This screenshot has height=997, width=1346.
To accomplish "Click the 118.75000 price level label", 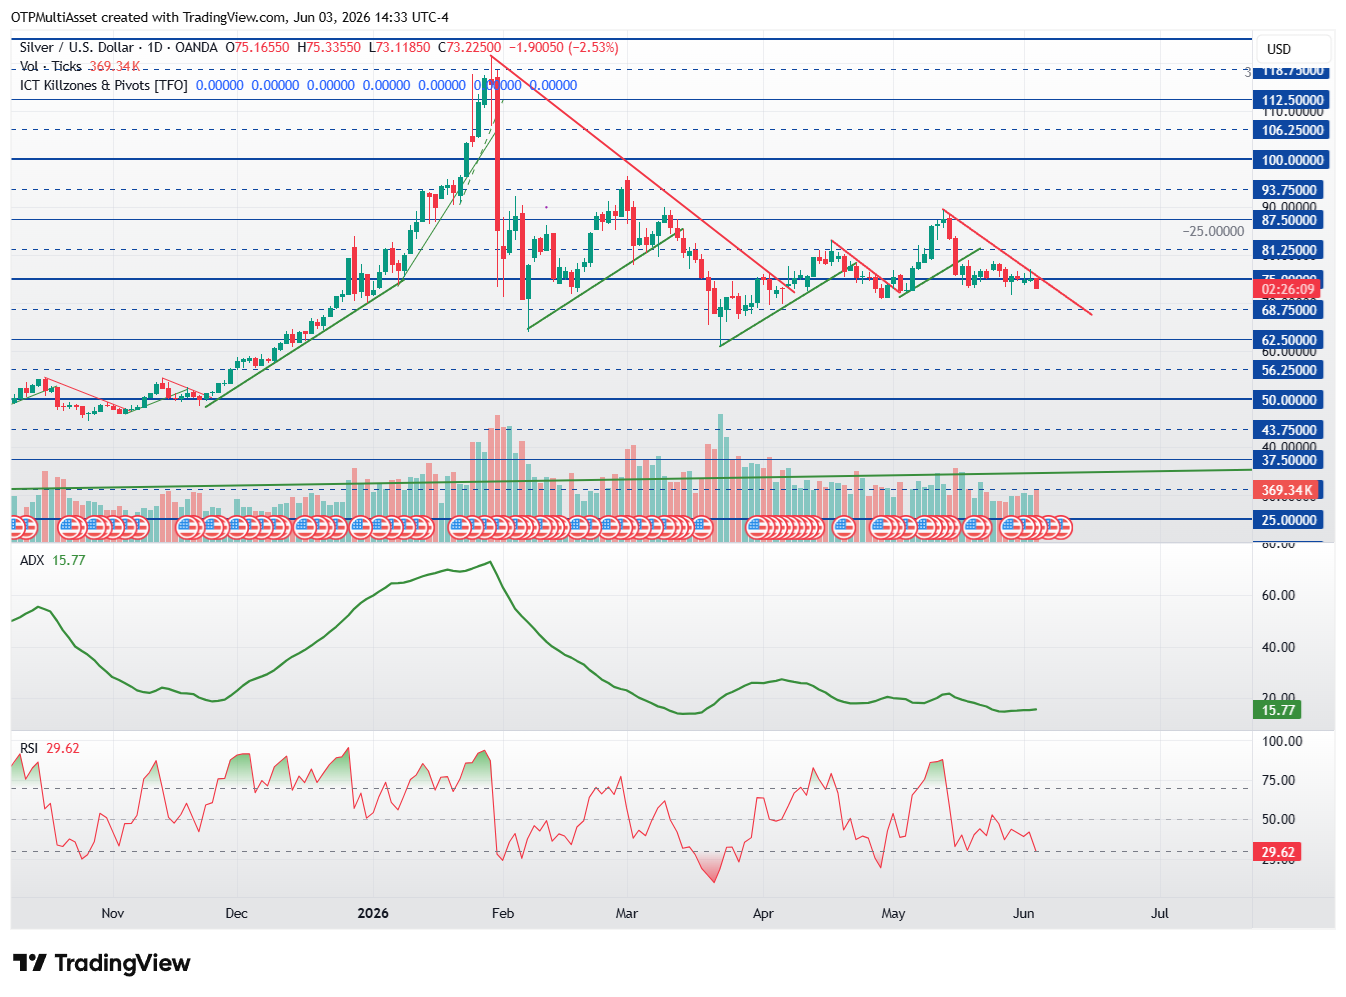I will click(x=1292, y=71).
